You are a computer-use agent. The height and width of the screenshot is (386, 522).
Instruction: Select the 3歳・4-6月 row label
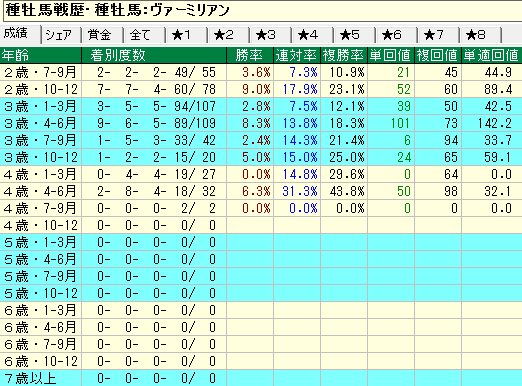point(41,123)
